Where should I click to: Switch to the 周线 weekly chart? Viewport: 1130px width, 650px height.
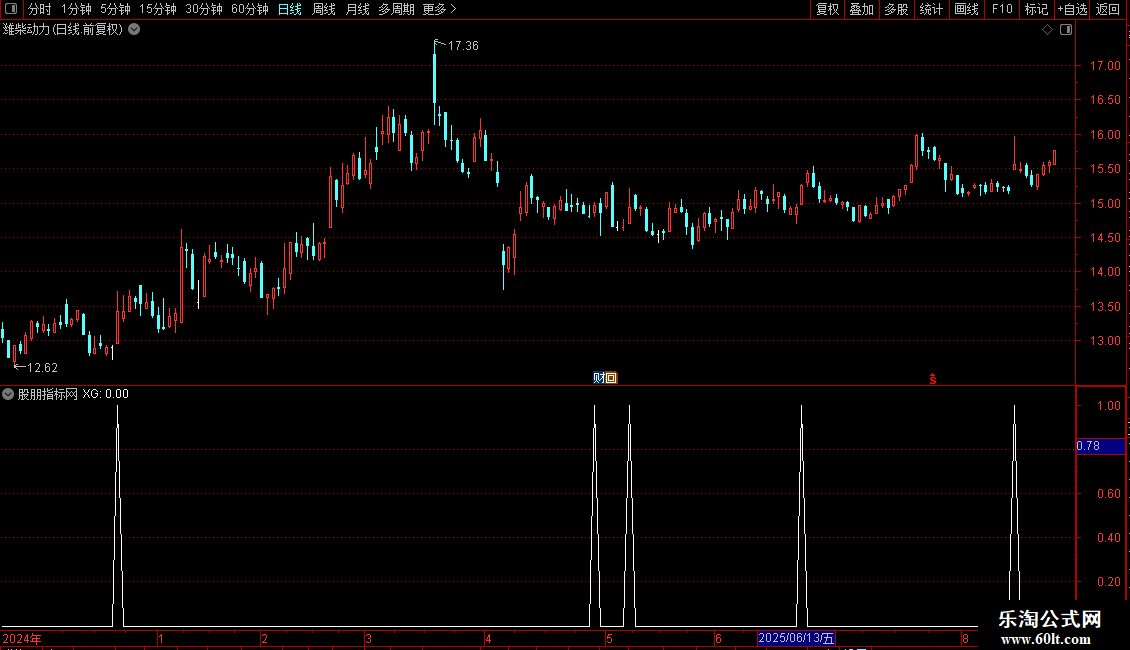[324, 9]
